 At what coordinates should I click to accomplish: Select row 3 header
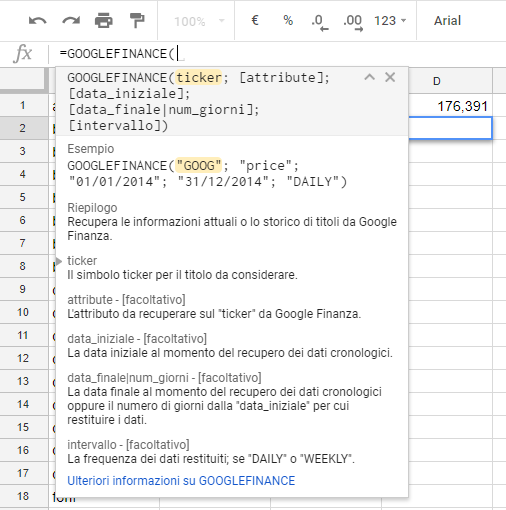coord(23,151)
